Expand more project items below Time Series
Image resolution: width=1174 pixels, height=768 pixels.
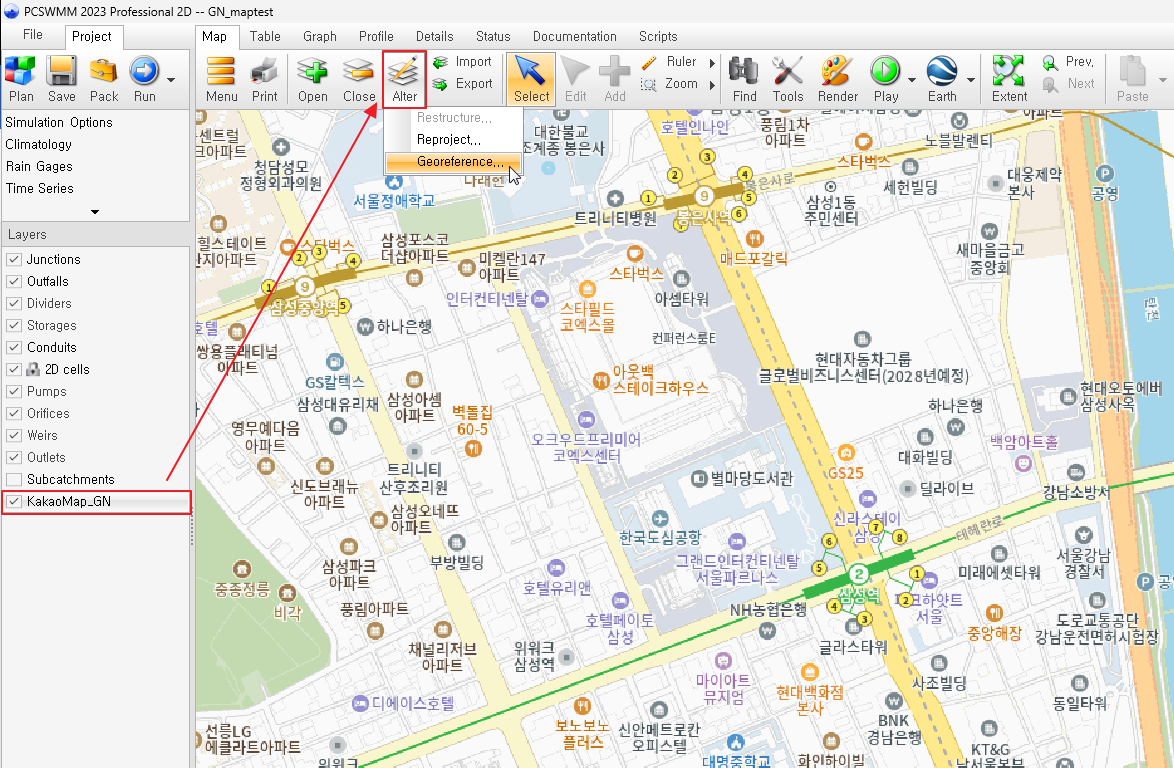pyautogui.click(x=94, y=212)
